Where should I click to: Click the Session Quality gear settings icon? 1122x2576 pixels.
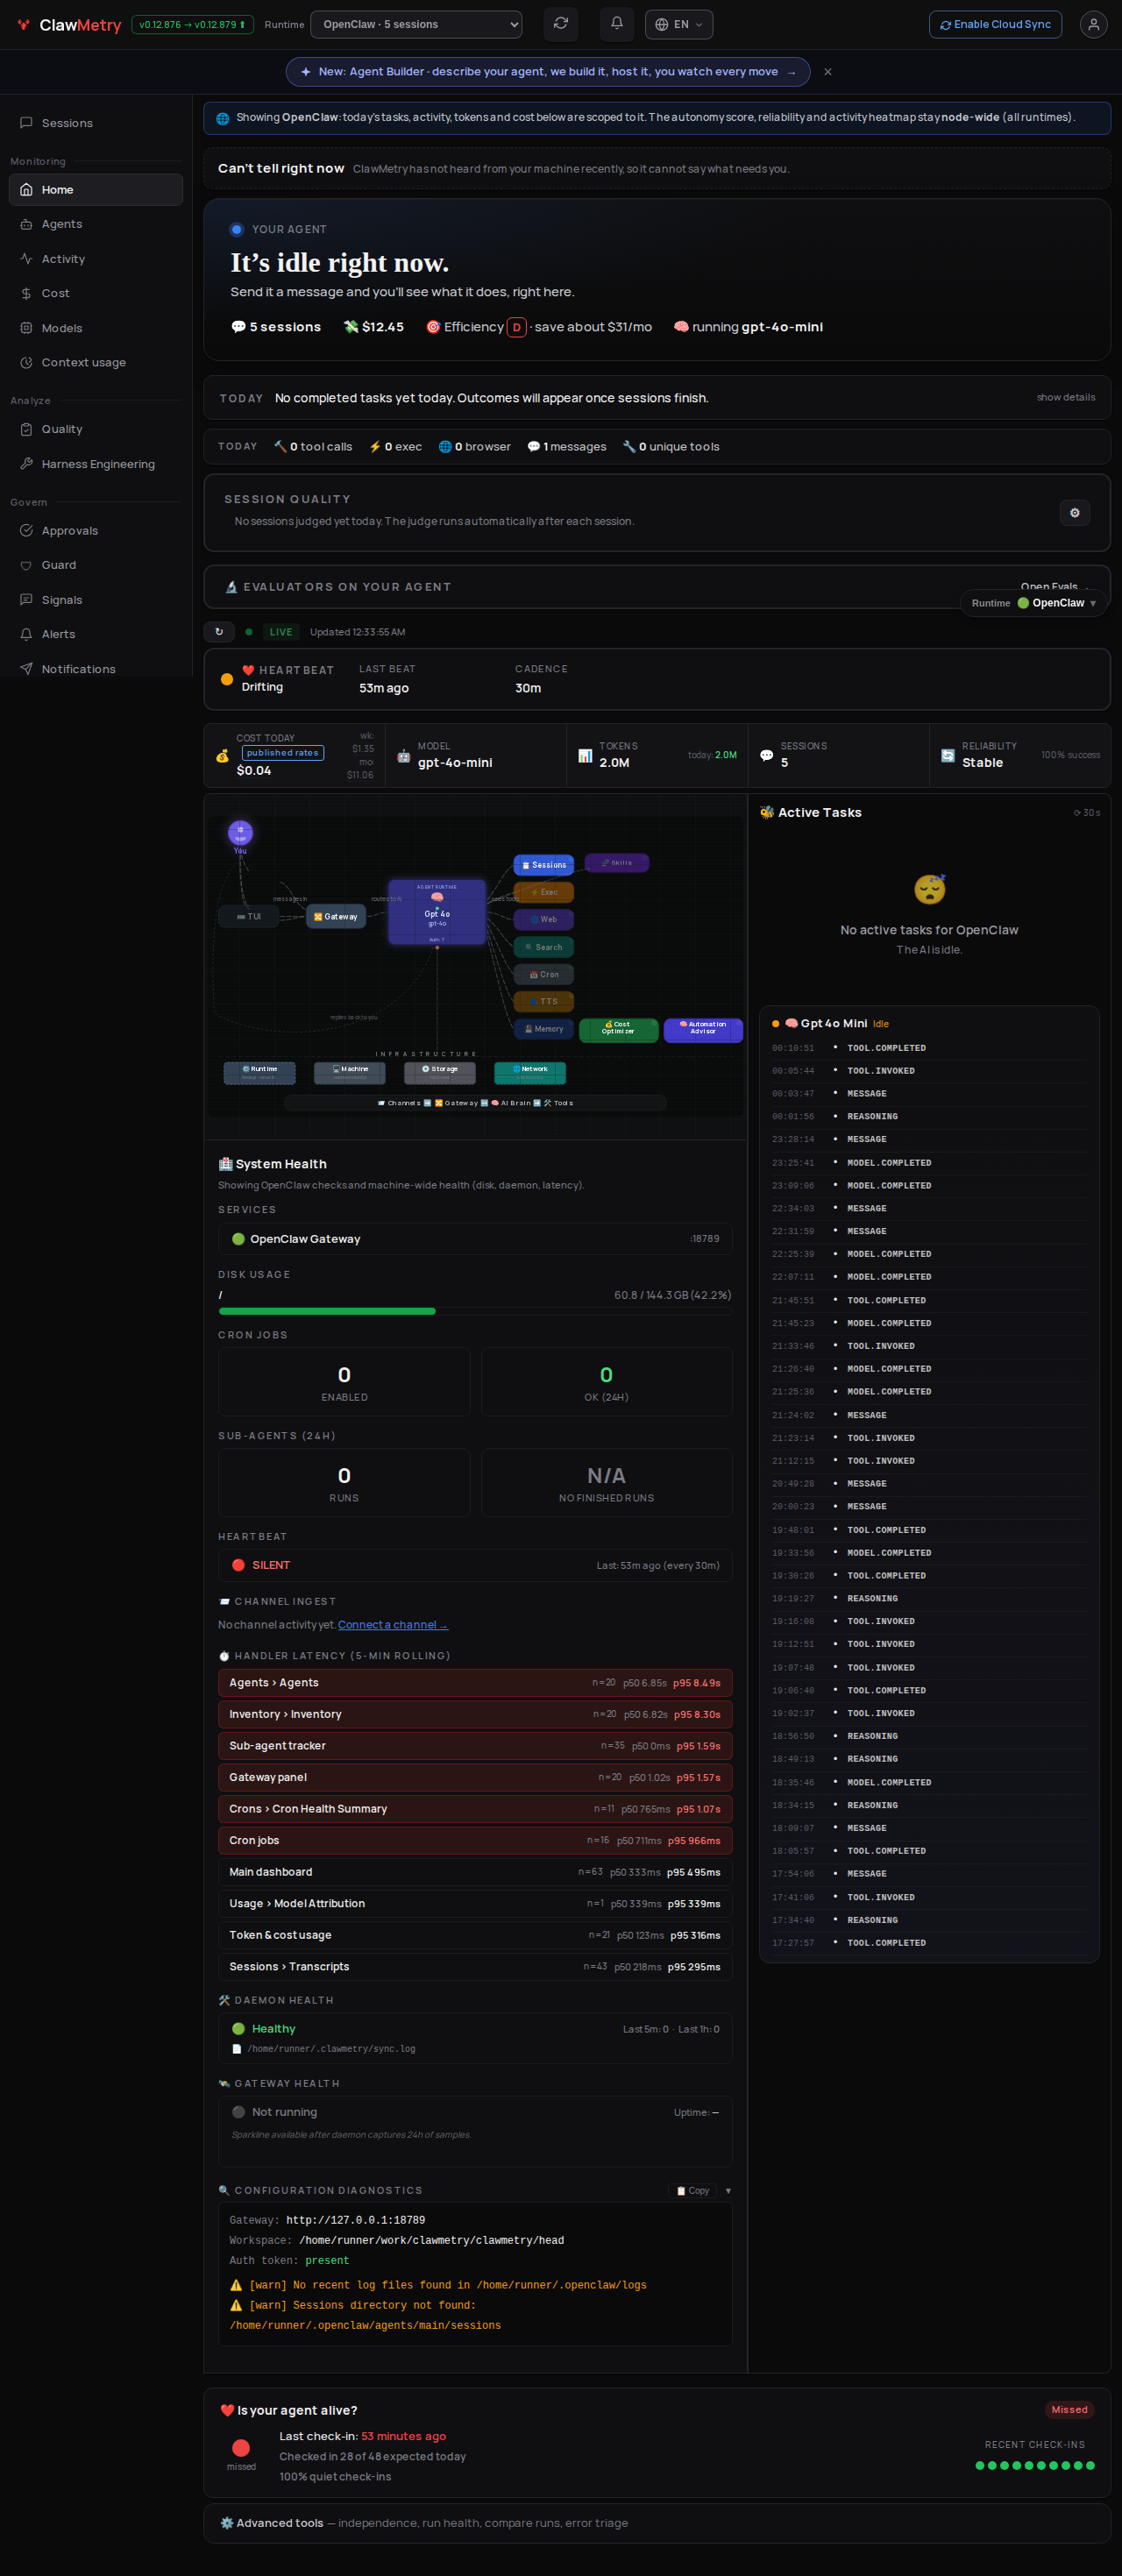point(1075,513)
